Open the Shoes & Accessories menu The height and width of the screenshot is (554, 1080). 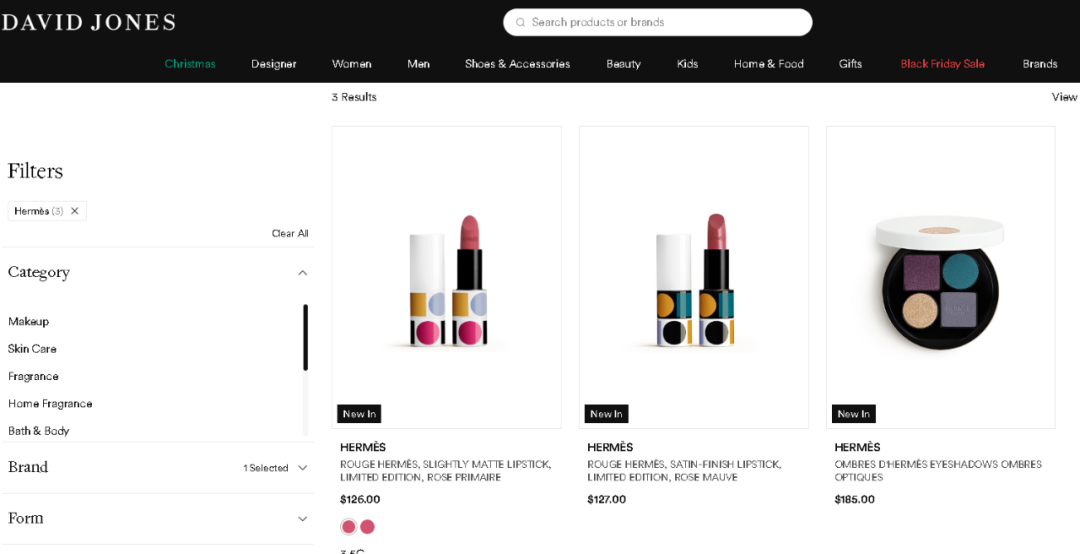517,64
